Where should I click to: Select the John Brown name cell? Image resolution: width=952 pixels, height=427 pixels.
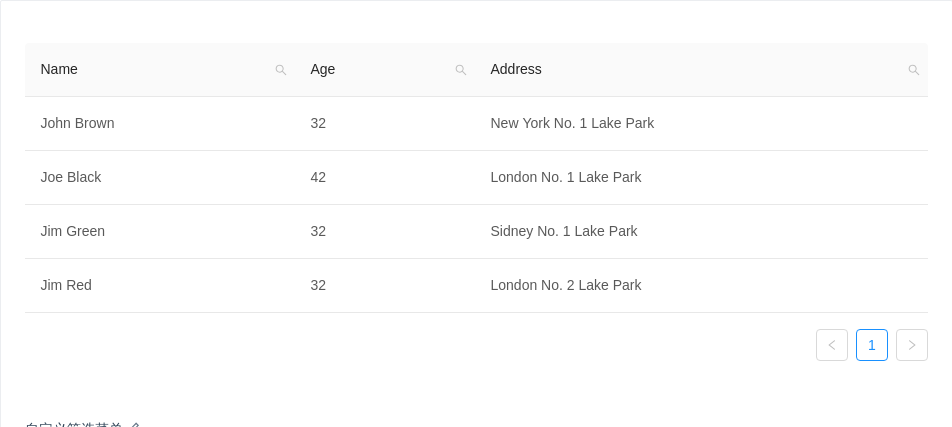pyautogui.click(x=78, y=123)
